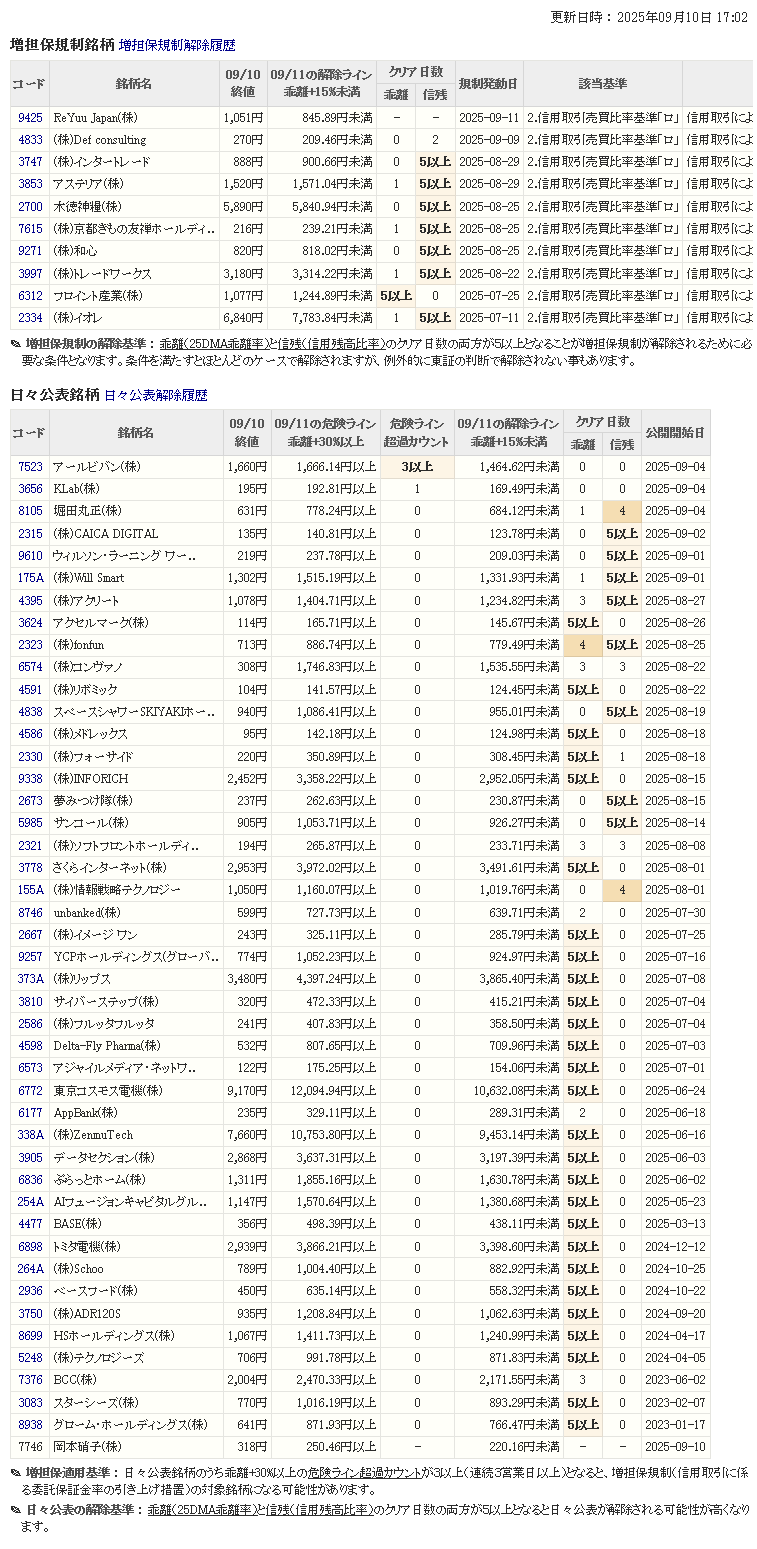Select the 2025-03-13 start date cell
This screenshot has width=757, height=1549.
(x=675, y=1224)
